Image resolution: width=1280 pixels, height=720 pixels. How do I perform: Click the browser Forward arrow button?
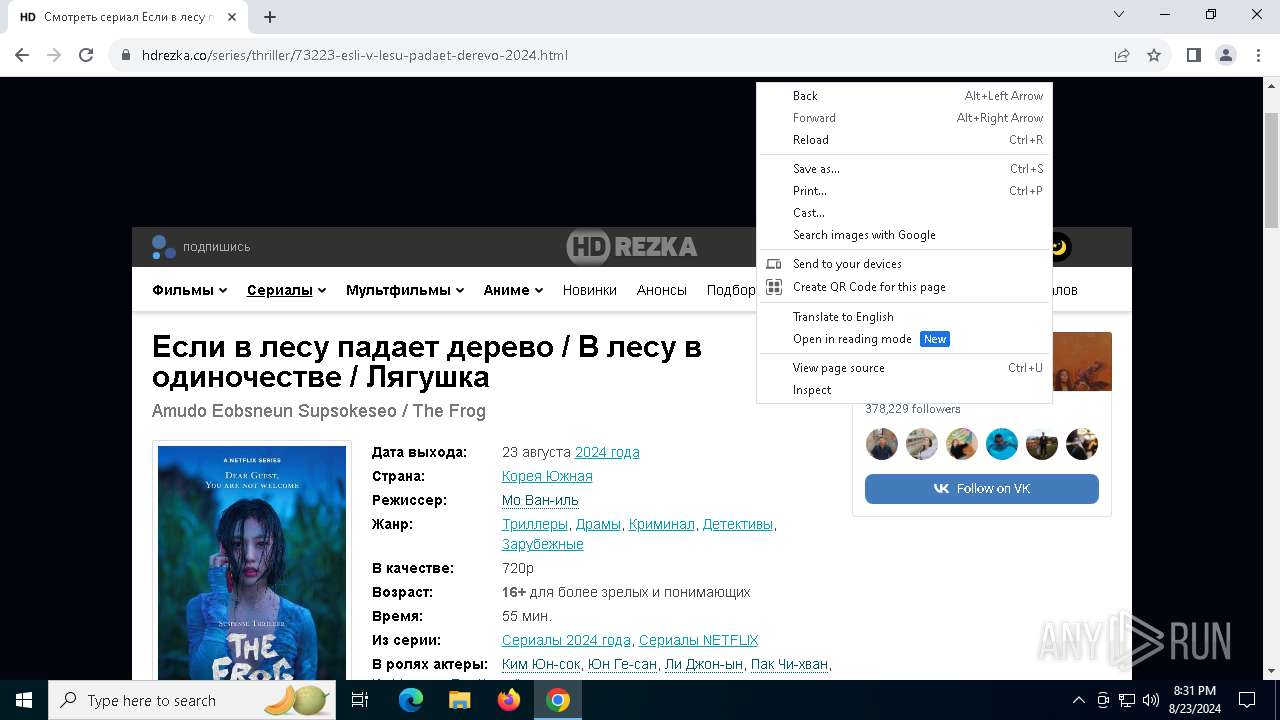coord(54,55)
